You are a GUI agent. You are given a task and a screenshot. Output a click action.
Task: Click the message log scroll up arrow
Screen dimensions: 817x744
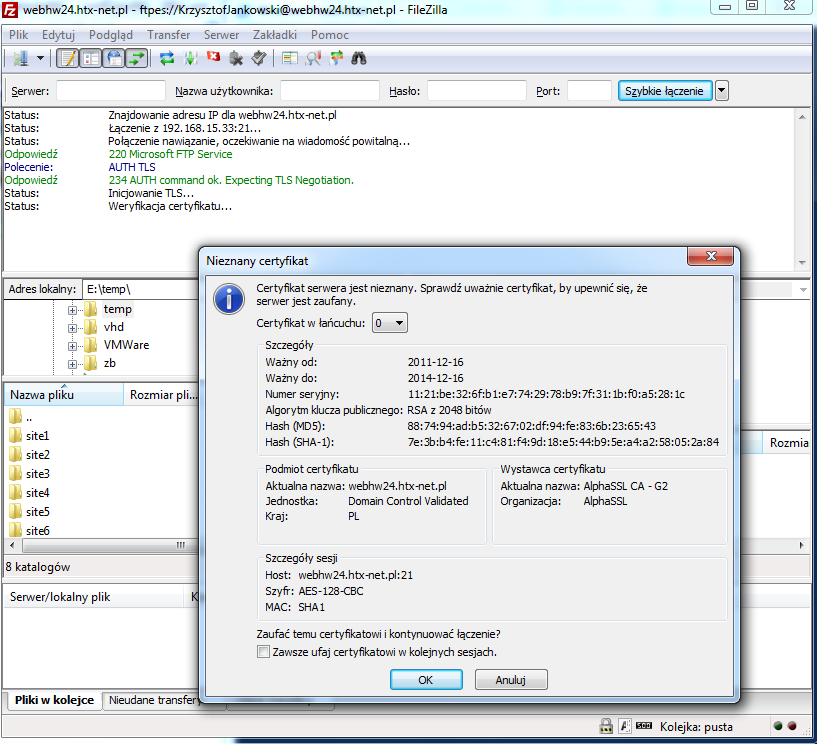tap(802, 117)
